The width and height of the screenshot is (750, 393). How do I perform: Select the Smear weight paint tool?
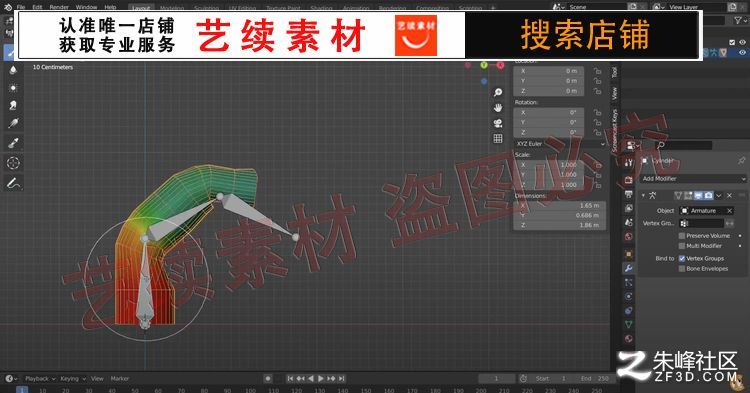13,106
